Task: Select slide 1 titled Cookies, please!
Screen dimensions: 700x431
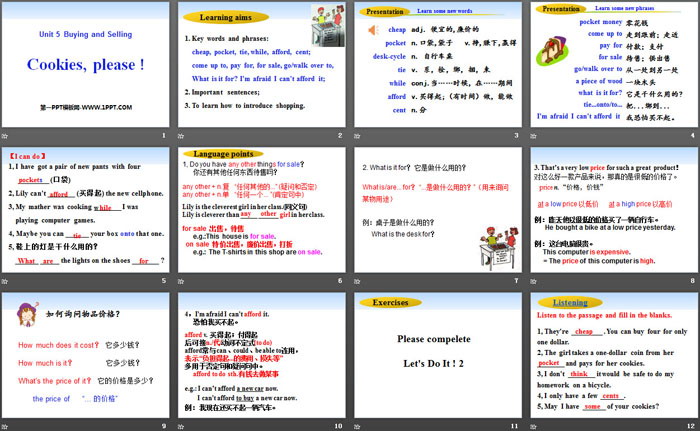Action: click(85, 64)
